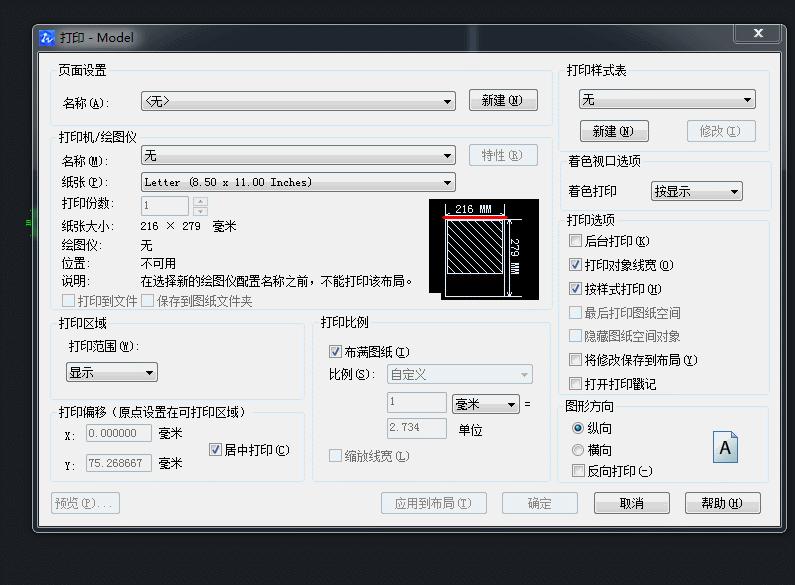Image resolution: width=795 pixels, height=585 pixels.
Task: Expand the 纸张 Letter size dropdown
Action: 298,182
